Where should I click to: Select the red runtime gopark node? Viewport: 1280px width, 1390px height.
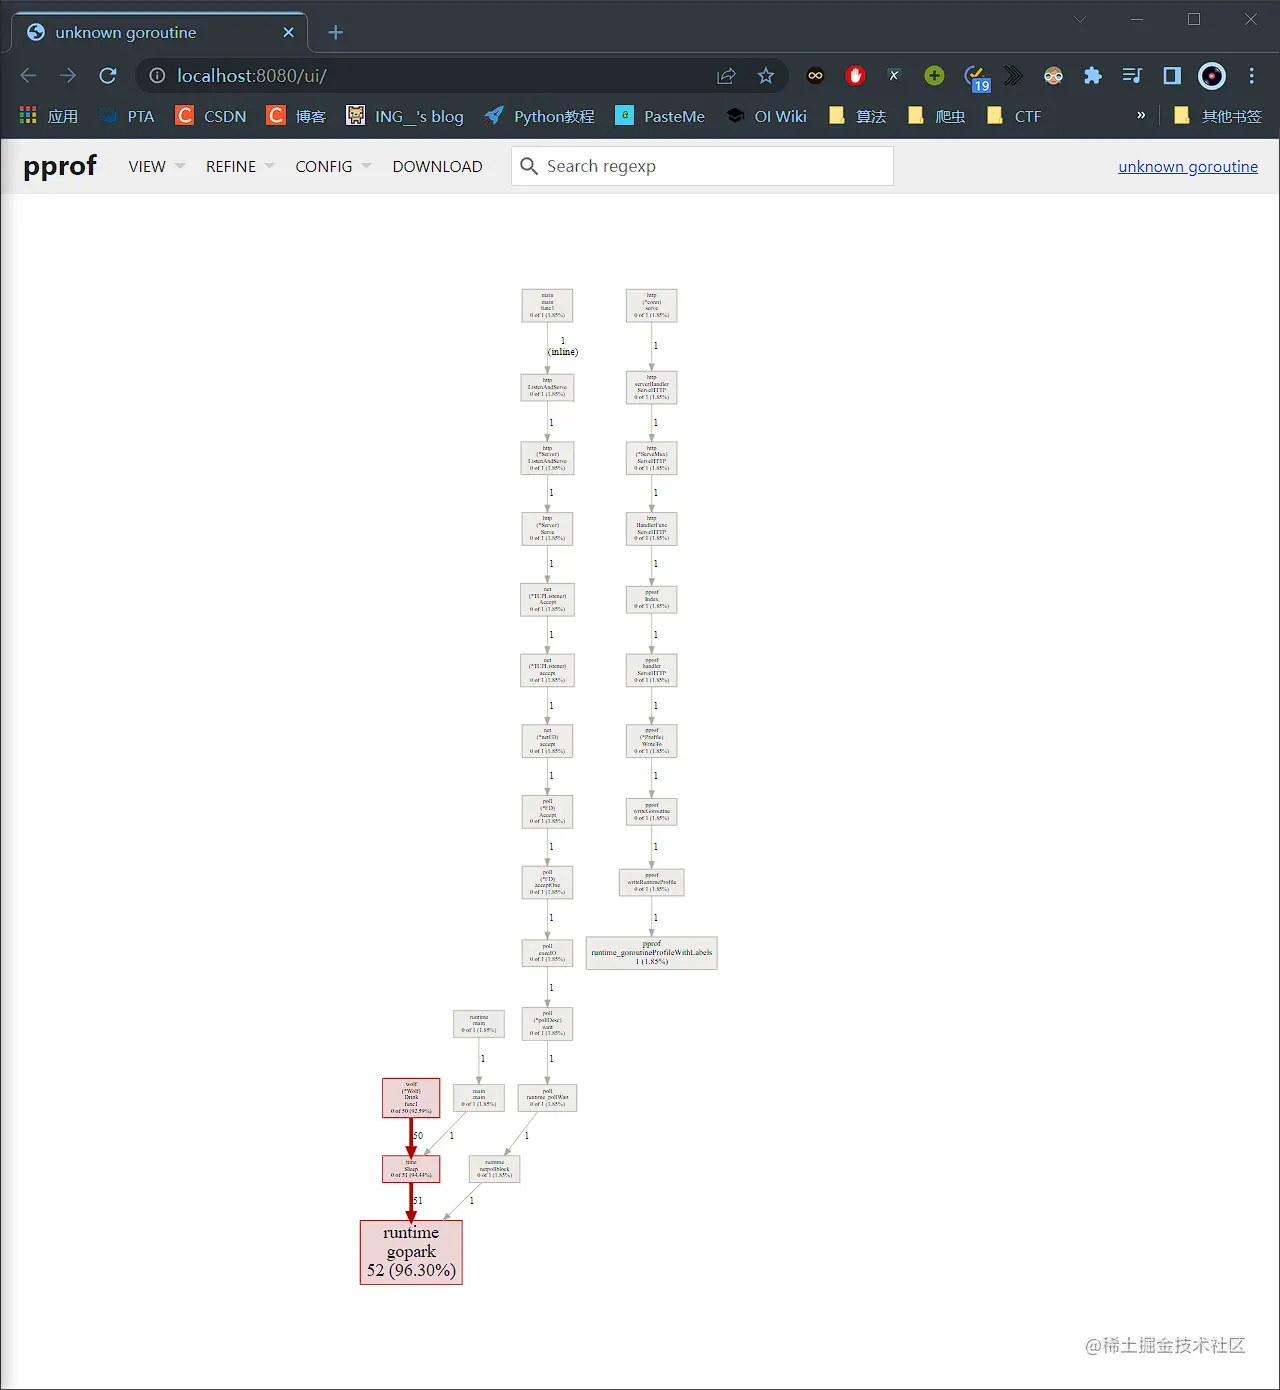411,1251
